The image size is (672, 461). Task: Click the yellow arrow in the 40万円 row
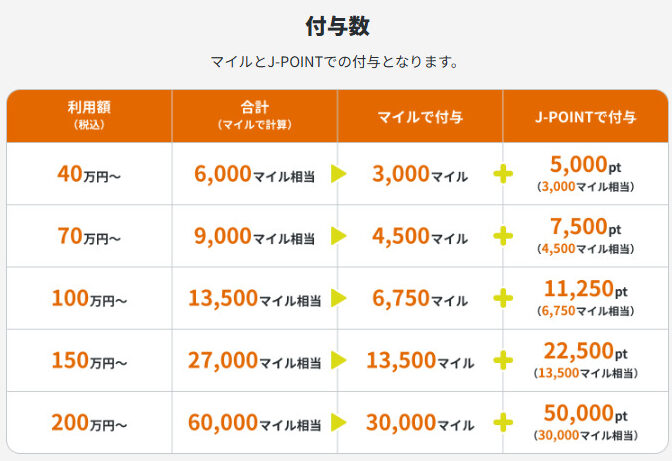tap(338, 174)
